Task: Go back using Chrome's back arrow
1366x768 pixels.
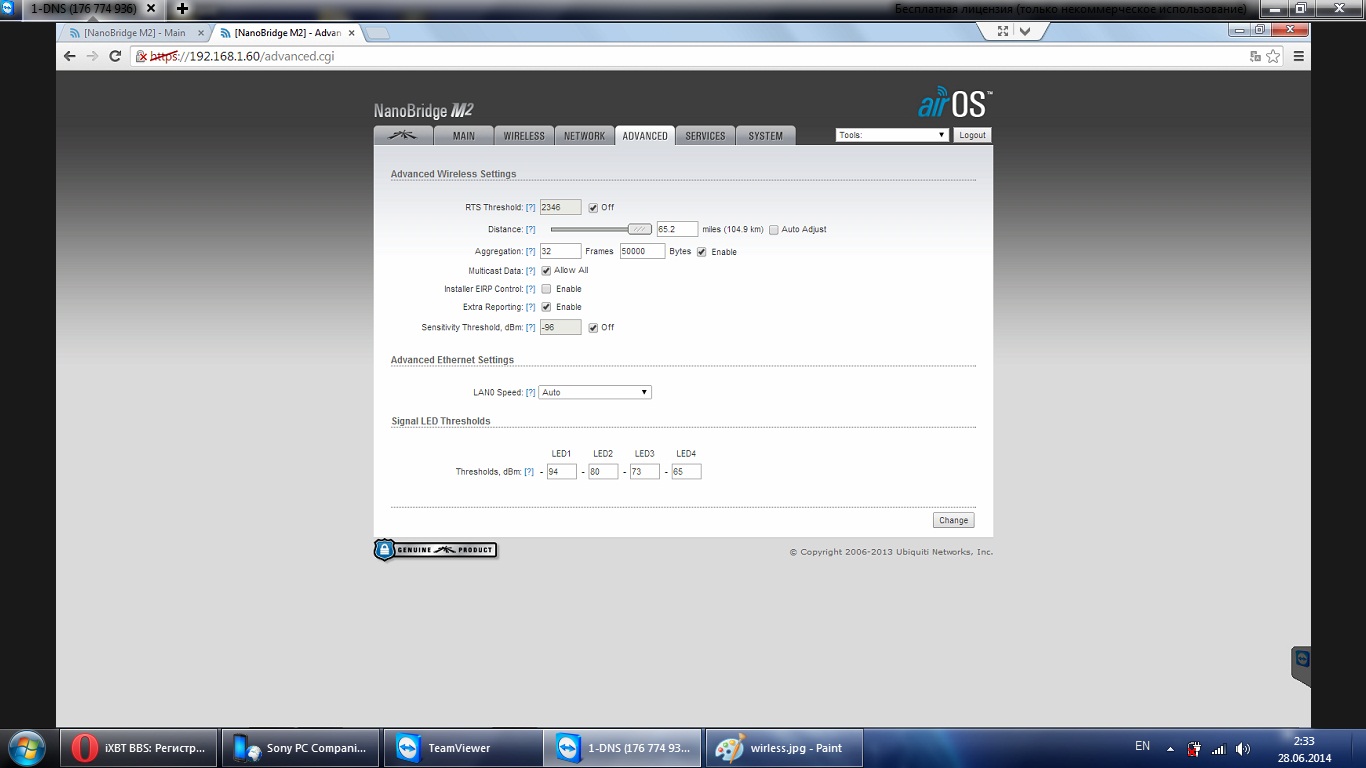Action: pos(69,56)
